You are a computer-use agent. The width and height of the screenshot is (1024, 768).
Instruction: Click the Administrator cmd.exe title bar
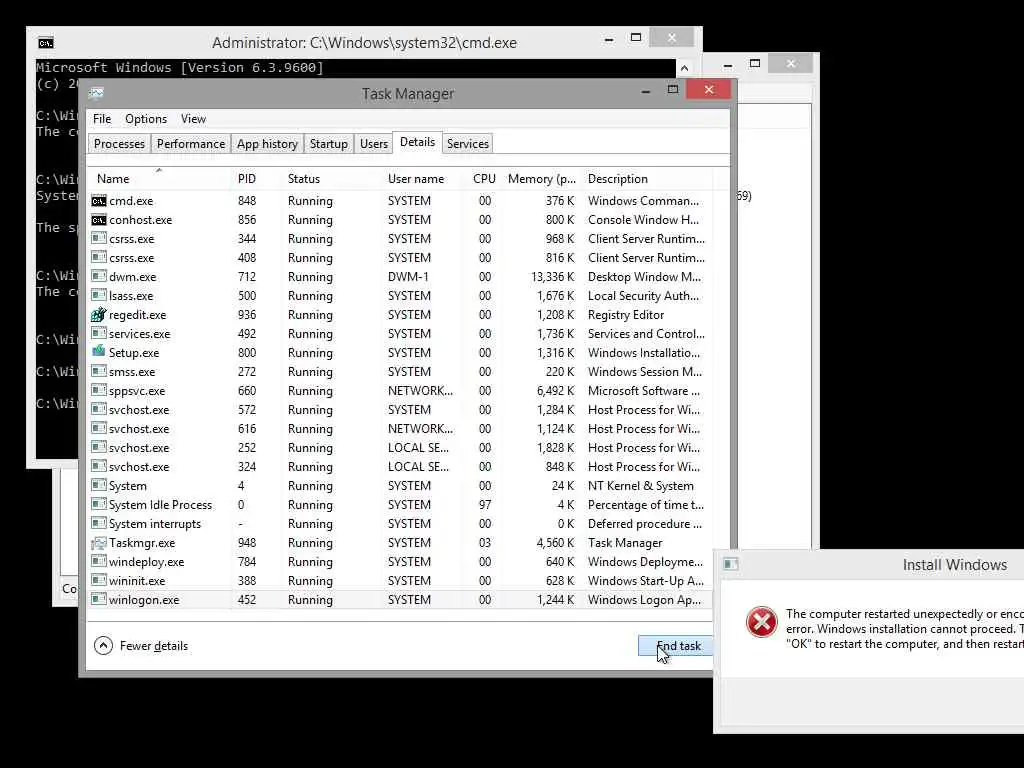point(364,43)
